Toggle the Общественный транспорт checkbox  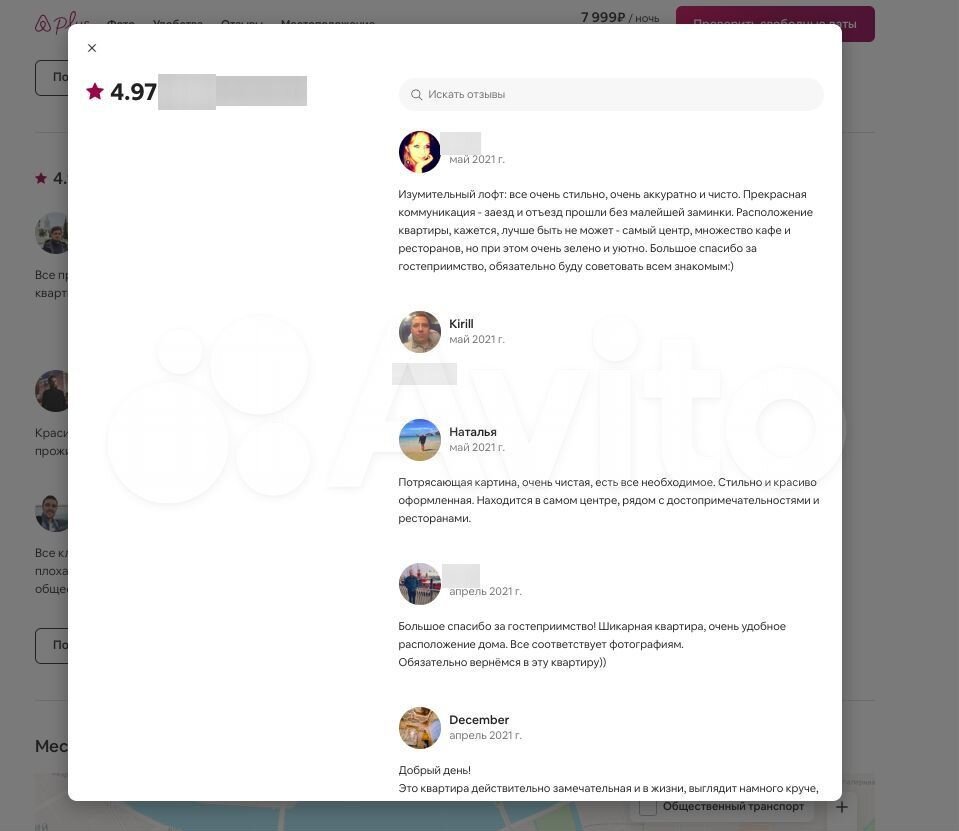[648, 807]
